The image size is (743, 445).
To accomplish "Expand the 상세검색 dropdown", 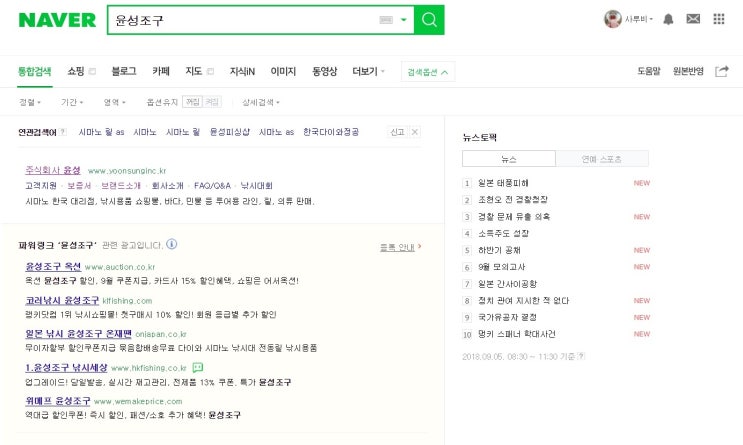I will click(x=261, y=102).
